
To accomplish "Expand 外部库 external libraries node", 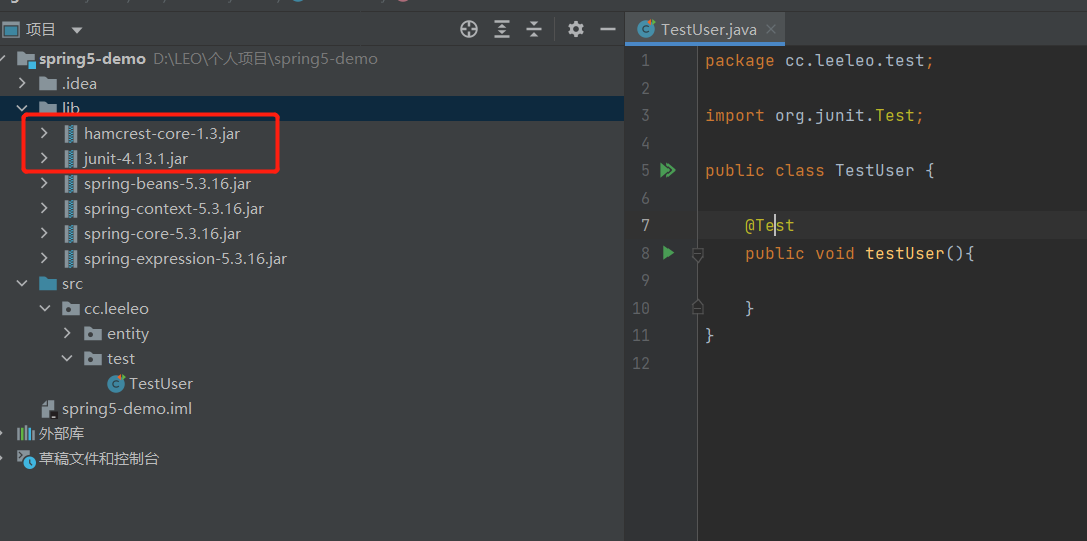I will (x=6, y=434).
